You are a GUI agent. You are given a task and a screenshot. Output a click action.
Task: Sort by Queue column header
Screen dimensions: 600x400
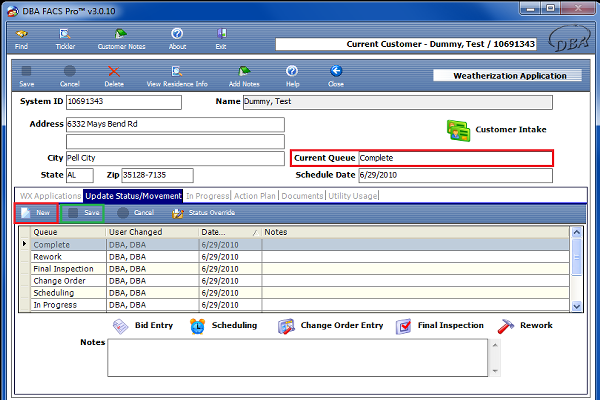(68, 232)
